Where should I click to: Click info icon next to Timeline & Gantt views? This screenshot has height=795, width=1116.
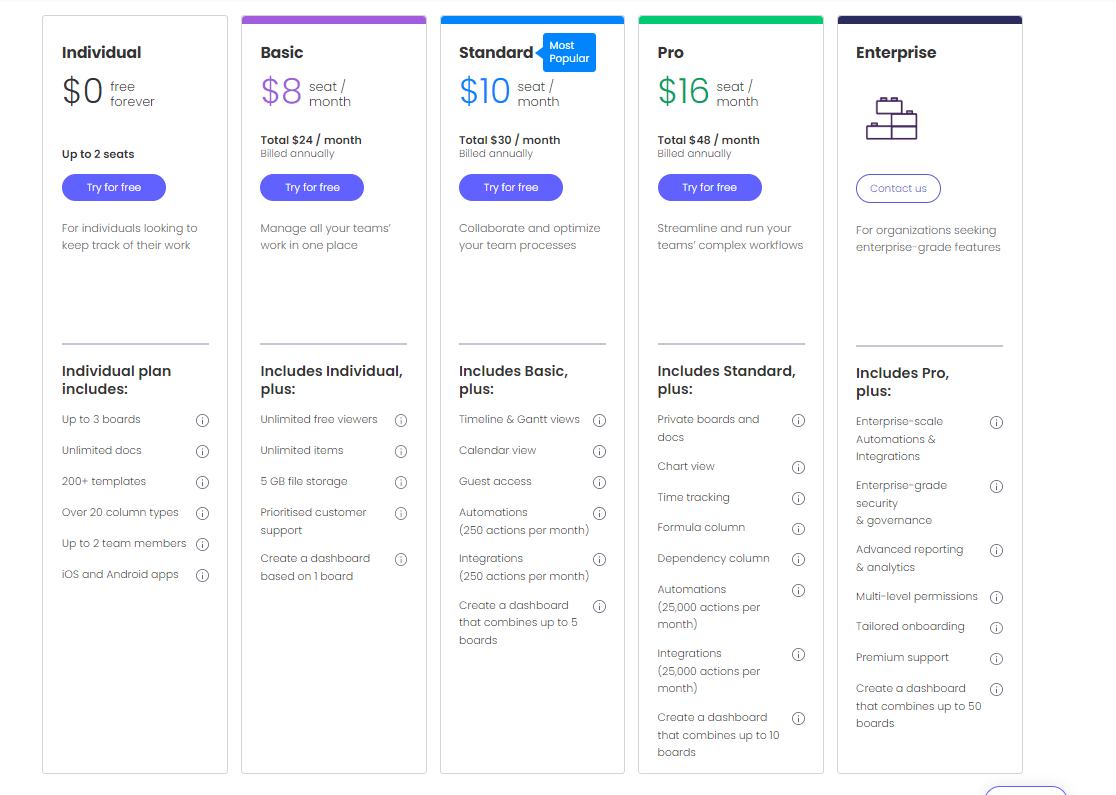599,421
